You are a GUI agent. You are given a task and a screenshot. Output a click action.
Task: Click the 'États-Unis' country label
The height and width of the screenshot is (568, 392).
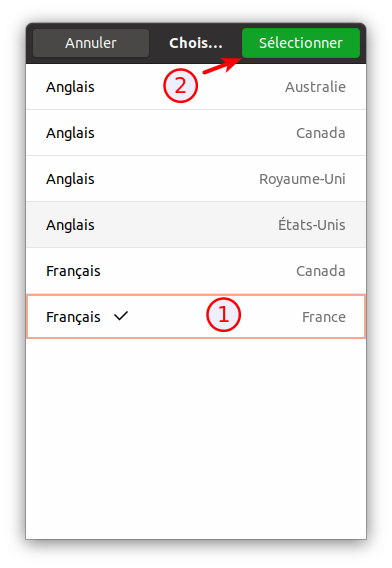pos(312,225)
